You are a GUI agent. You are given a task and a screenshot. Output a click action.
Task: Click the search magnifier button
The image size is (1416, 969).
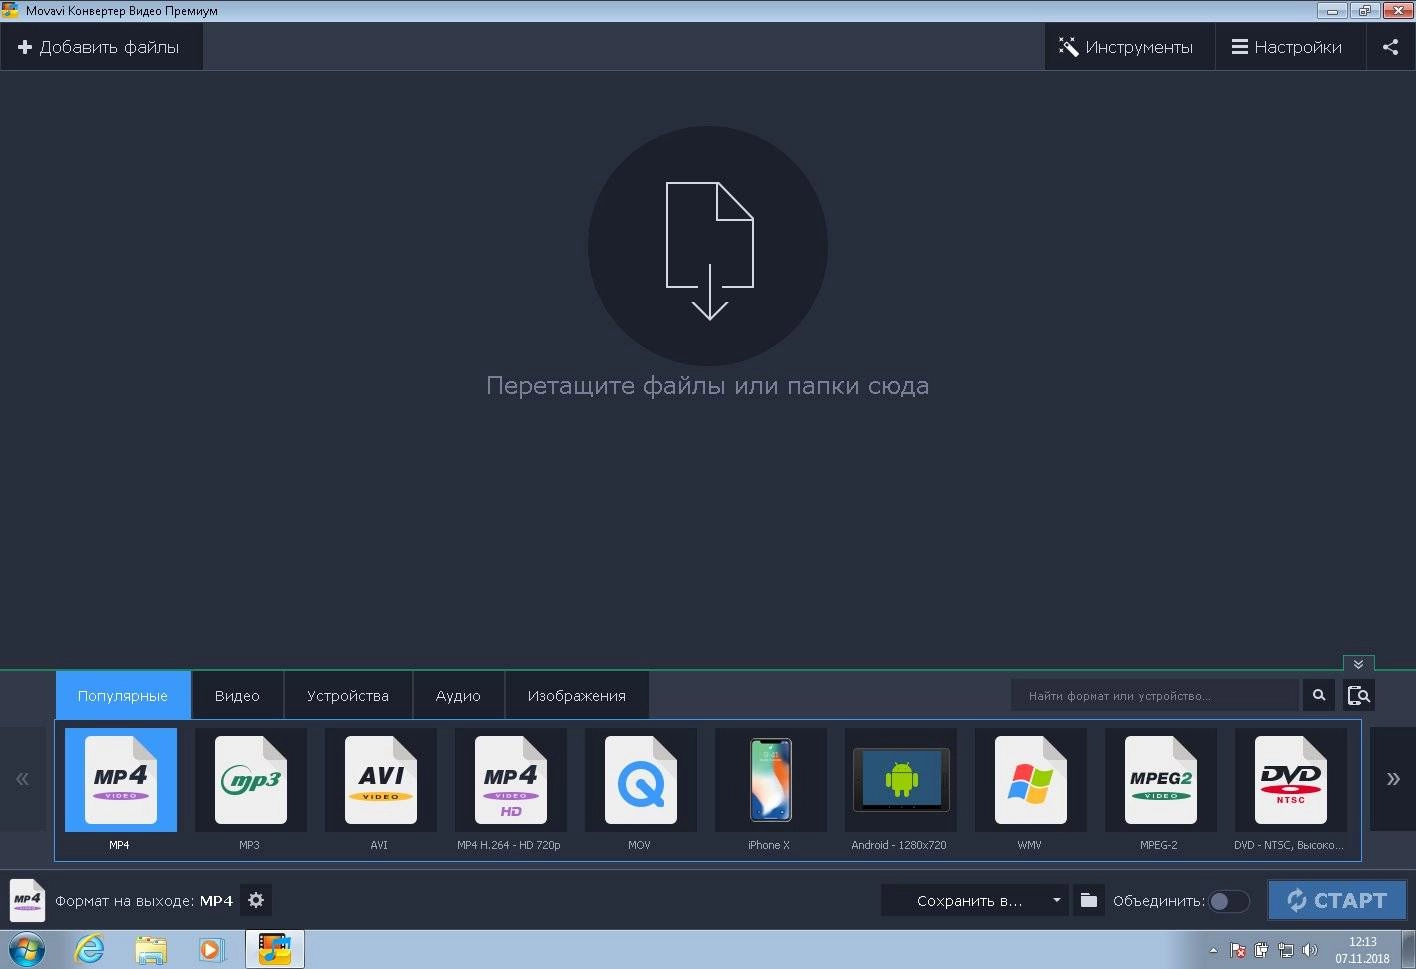tap(1319, 695)
